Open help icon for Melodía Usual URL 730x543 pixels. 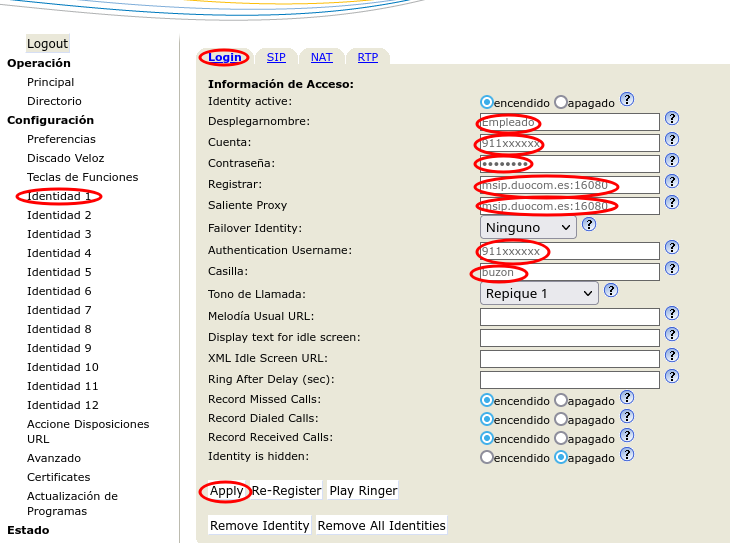pos(672,314)
